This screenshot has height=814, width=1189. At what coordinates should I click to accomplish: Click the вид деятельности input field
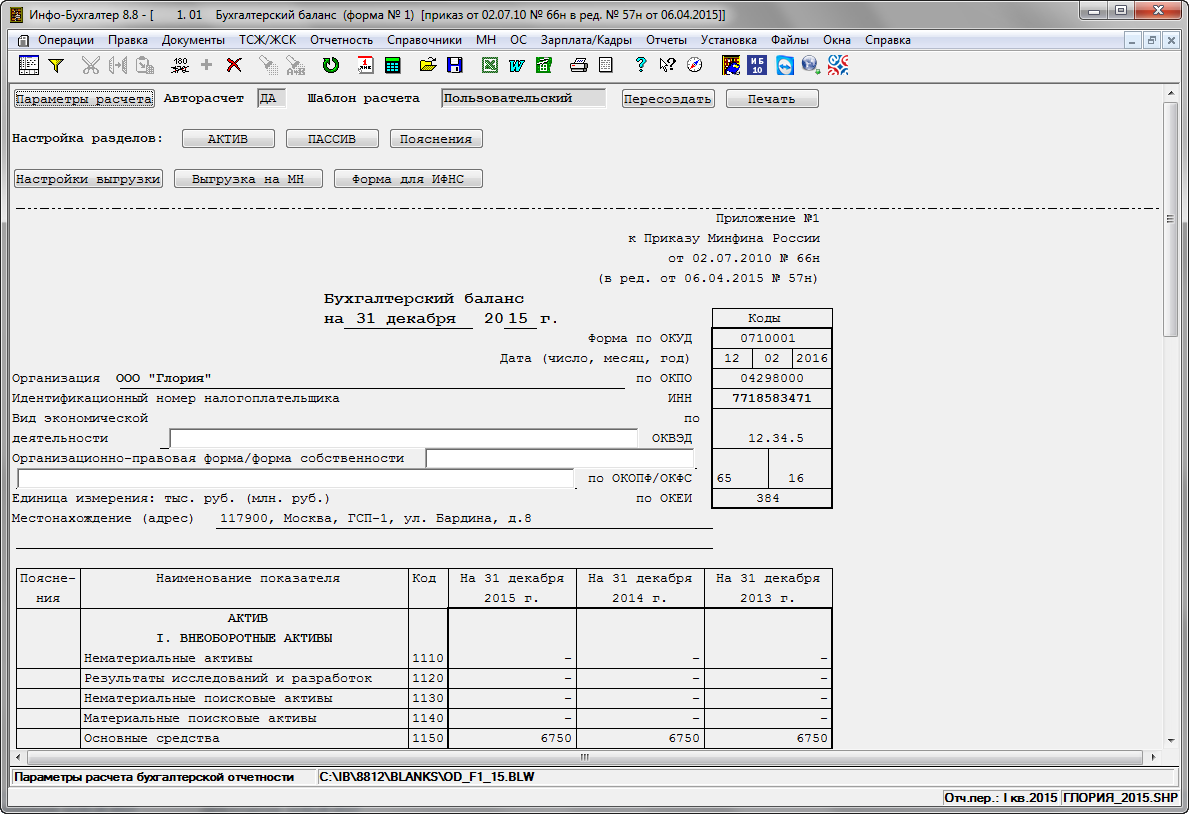[403, 438]
